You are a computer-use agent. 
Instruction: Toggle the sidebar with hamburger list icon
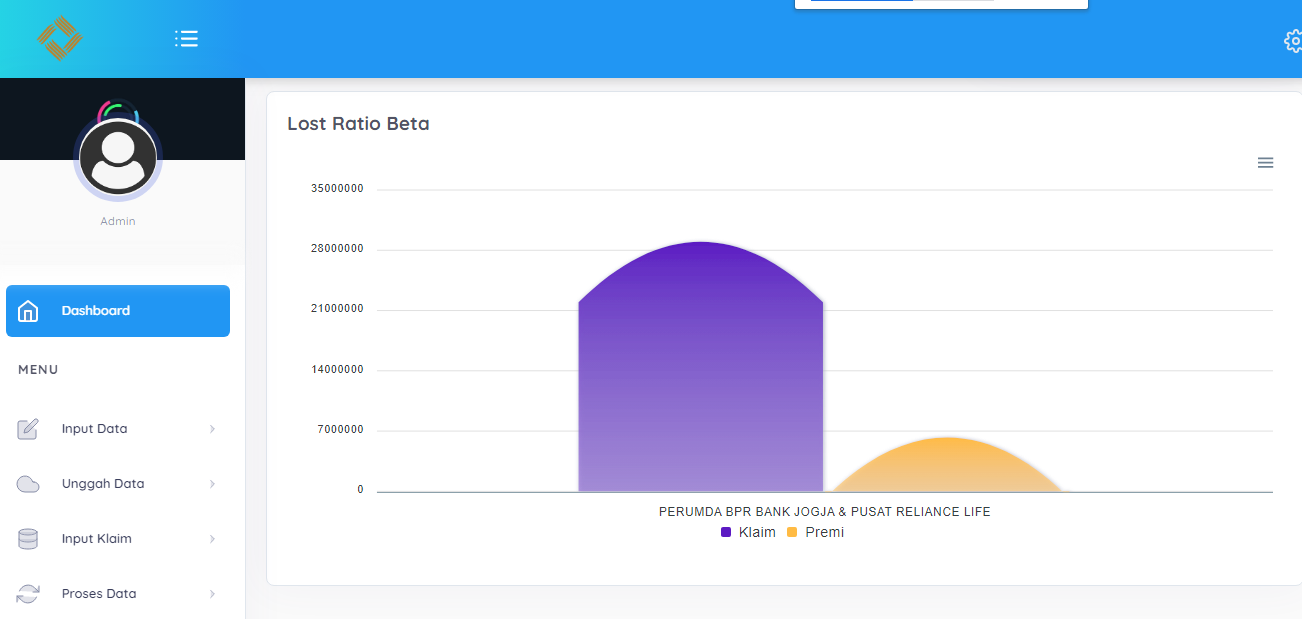[186, 38]
